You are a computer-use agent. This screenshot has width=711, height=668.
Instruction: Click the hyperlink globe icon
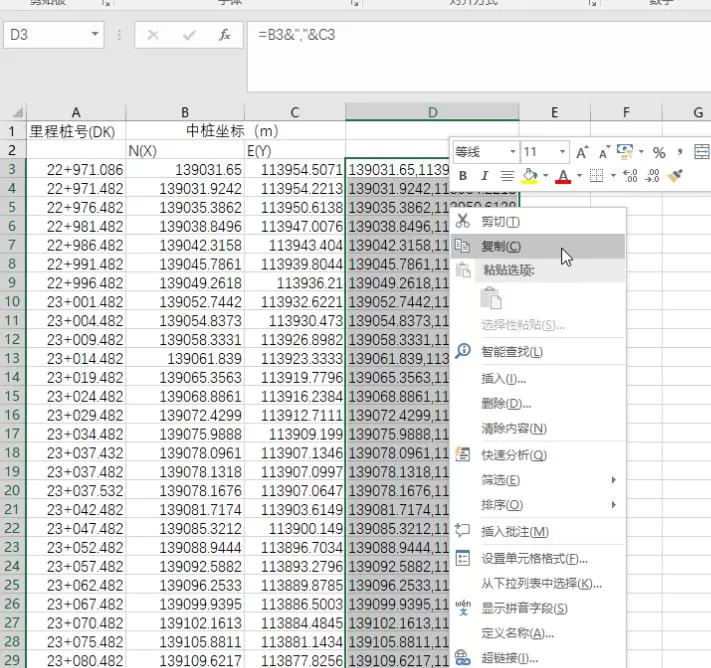463,658
